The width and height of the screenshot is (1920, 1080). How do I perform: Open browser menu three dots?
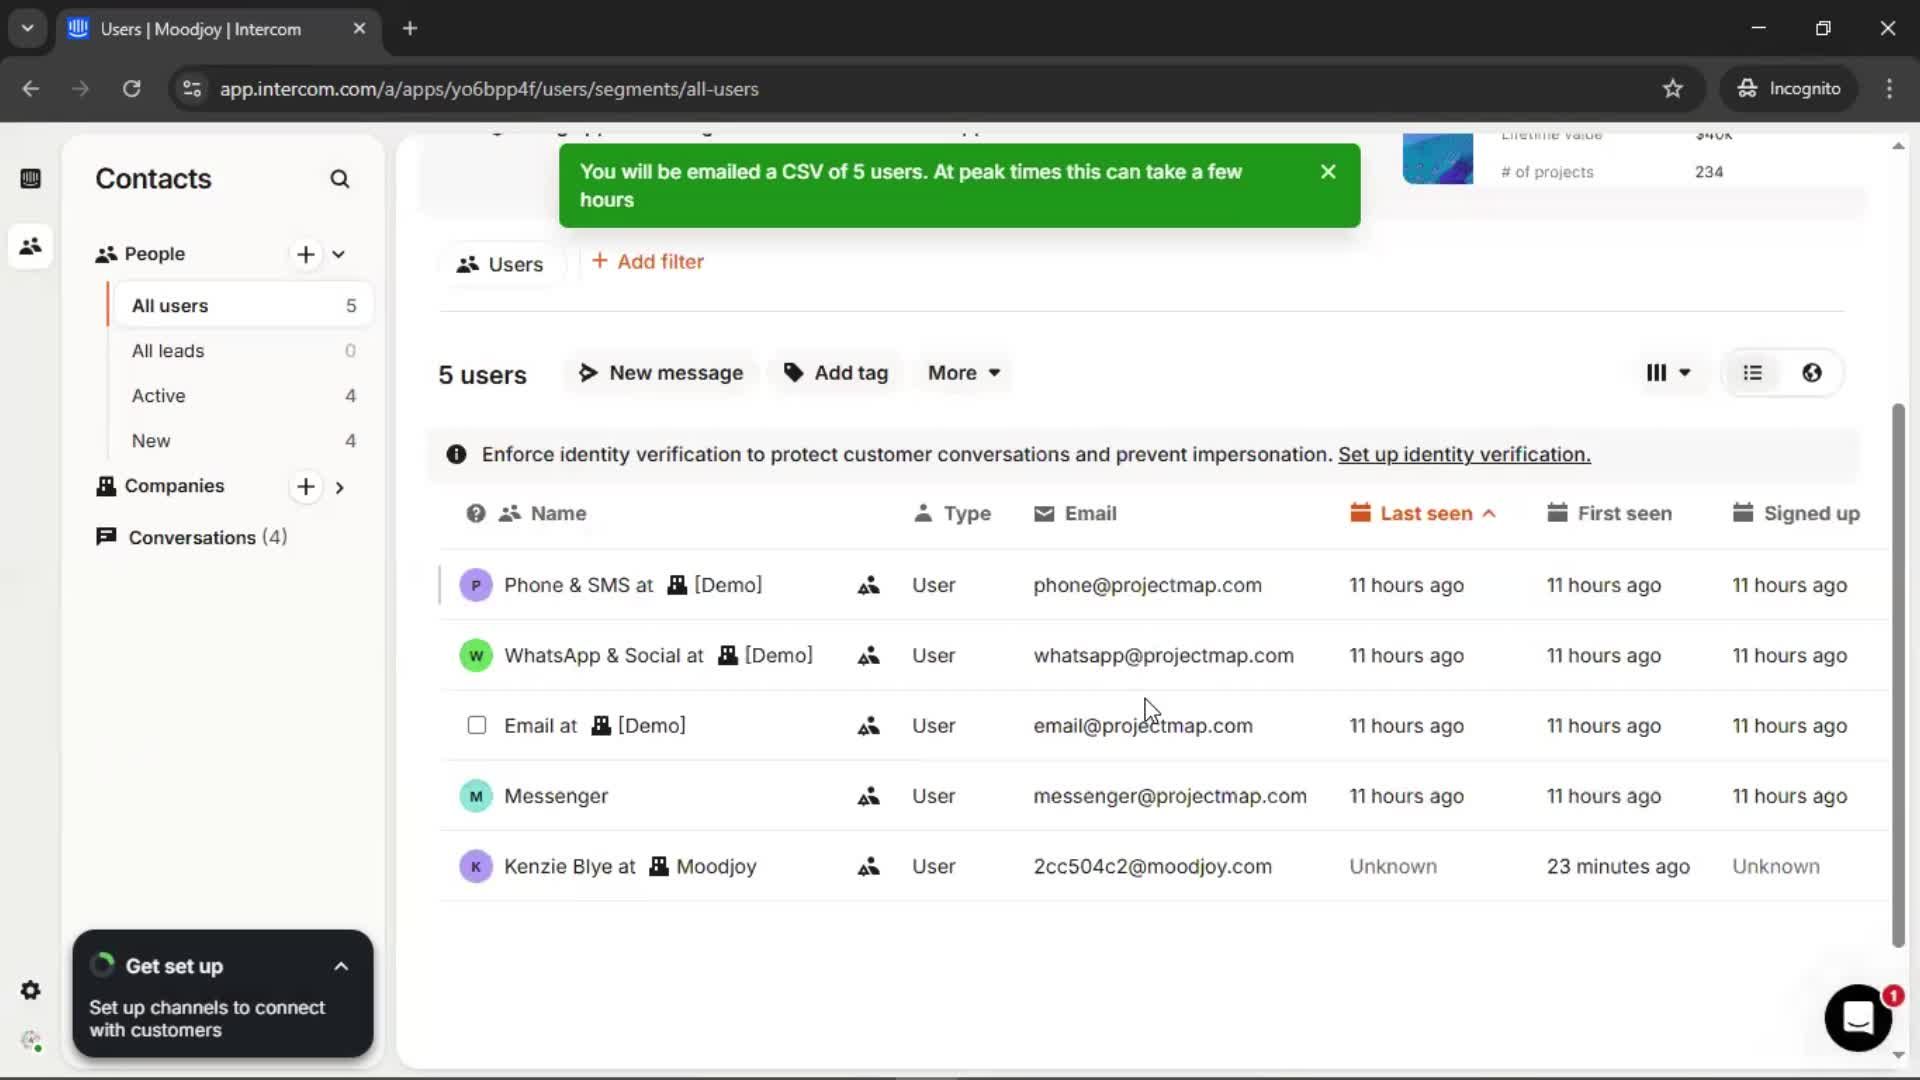pyautogui.click(x=1889, y=89)
